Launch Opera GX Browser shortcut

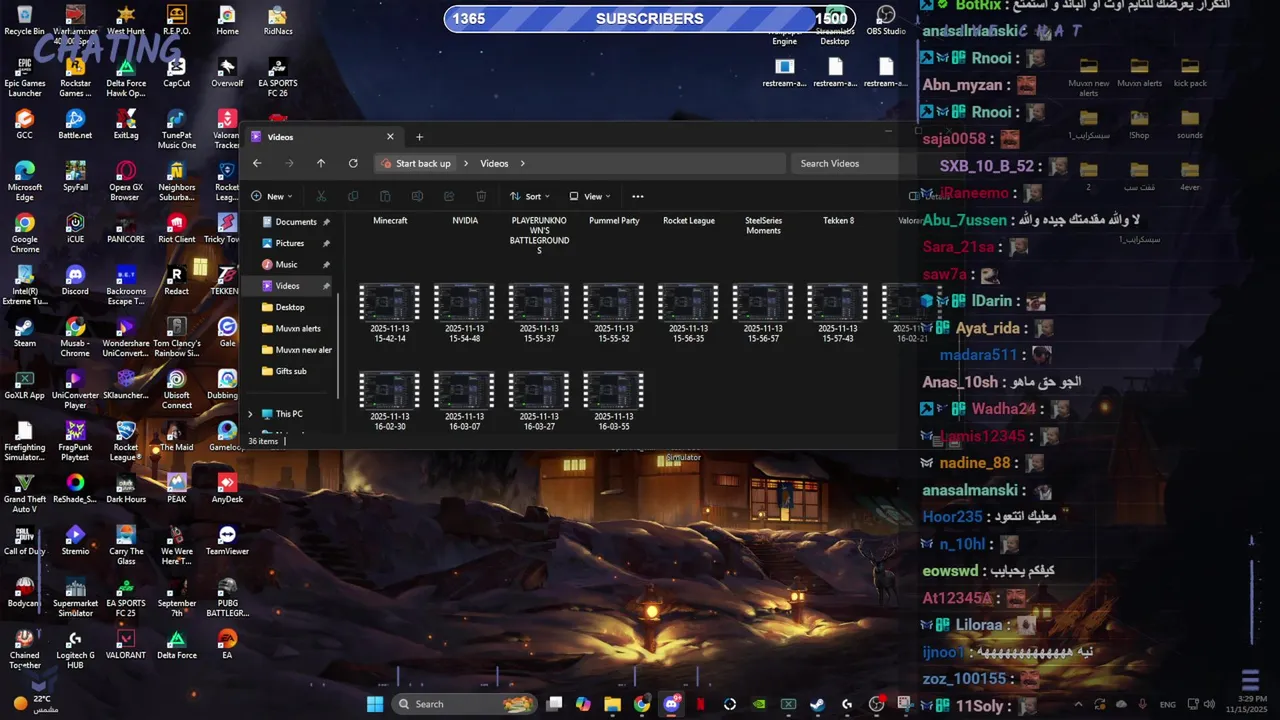click(126, 181)
